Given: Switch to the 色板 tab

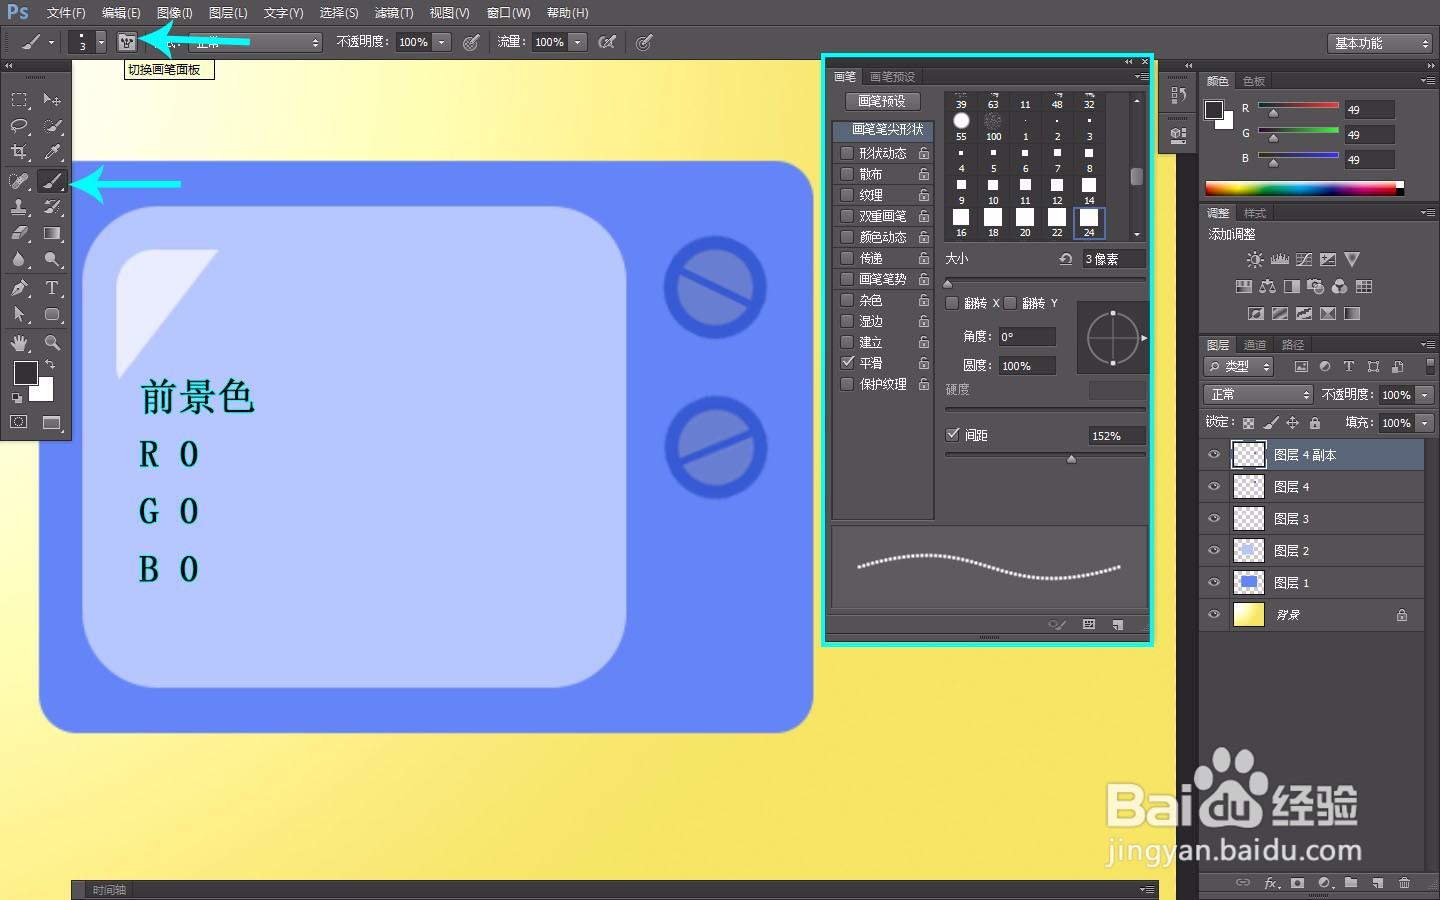Looking at the screenshot, I should 1254,81.
